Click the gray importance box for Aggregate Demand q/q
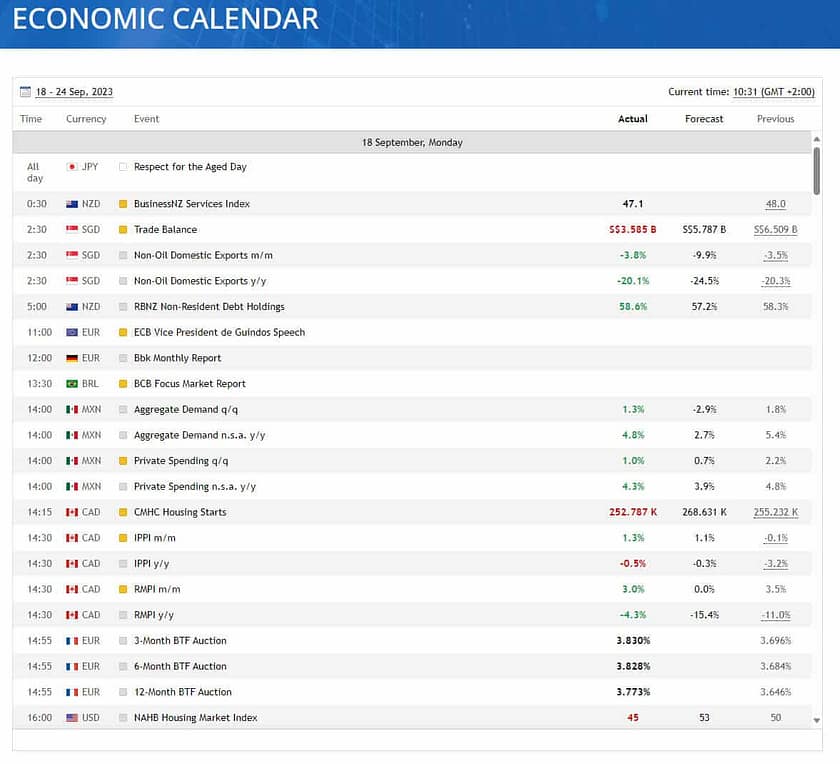This screenshot has width=840, height=764. click(x=123, y=410)
